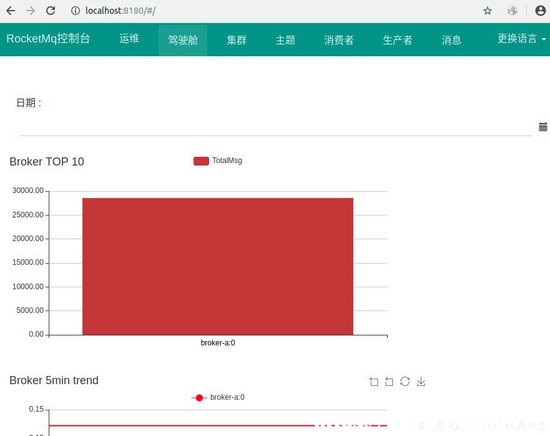550x436 pixels.
Task: Expand the 更换语言 language dropdown
Action: click(521, 39)
